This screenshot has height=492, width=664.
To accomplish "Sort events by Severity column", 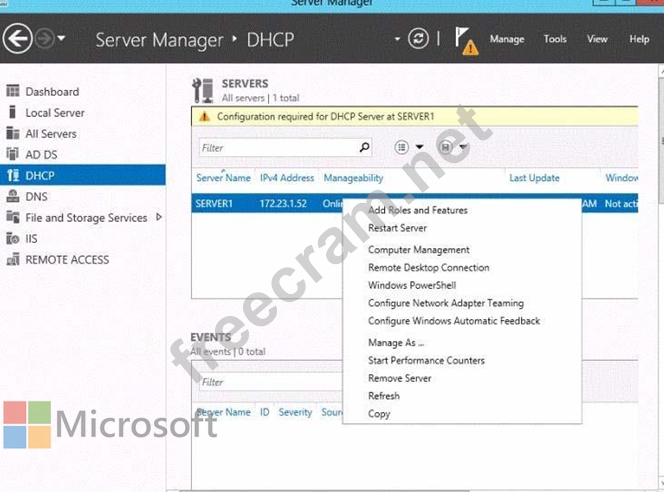I will [x=295, y=412].
